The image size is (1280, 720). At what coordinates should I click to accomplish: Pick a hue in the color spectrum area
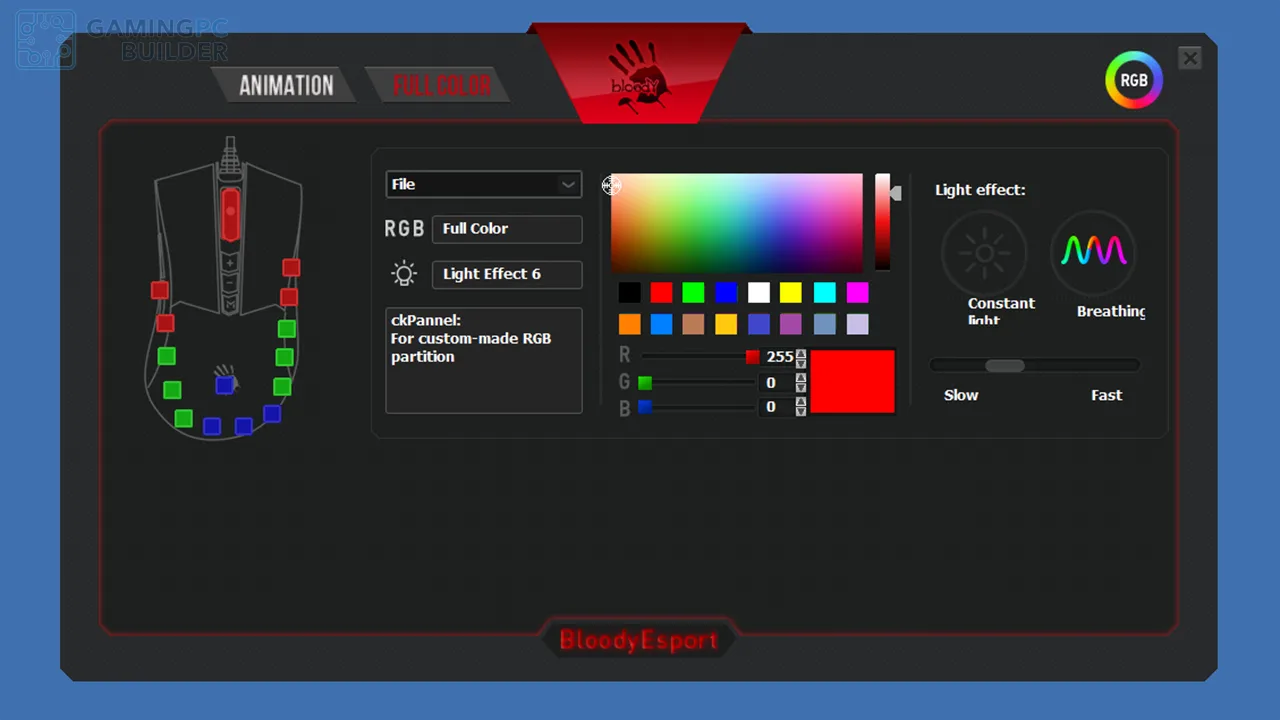[737, 223]
